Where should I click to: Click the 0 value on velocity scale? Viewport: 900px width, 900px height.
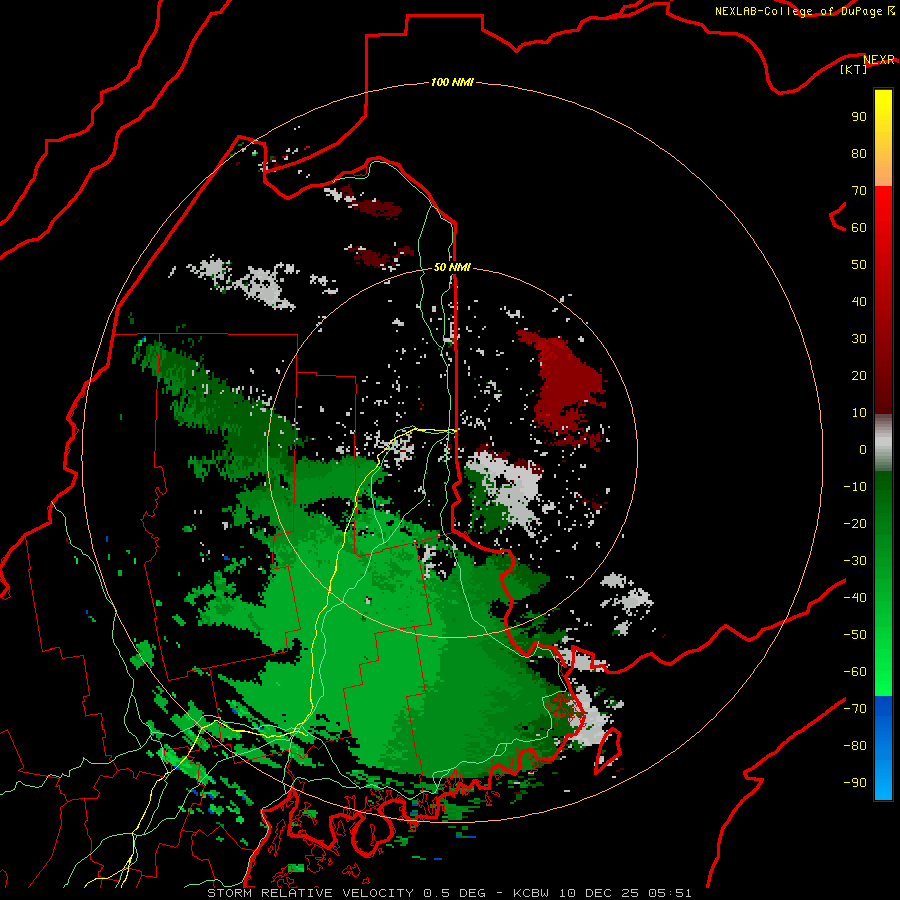click(863, 449)
